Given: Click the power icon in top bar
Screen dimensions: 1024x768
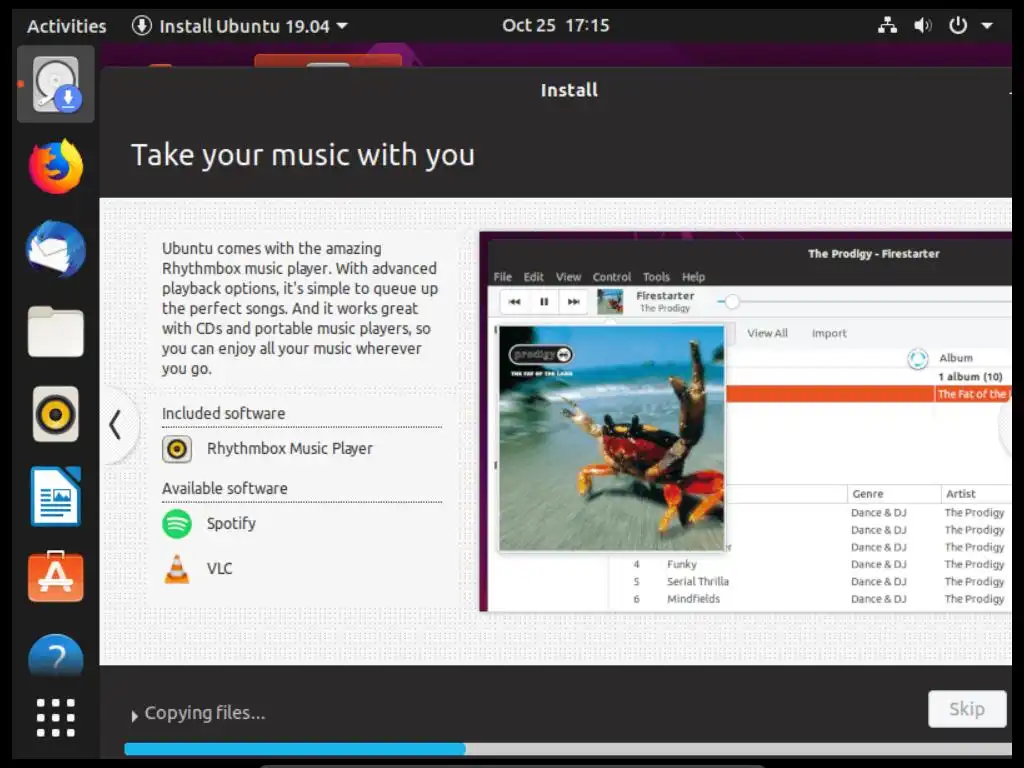Looking at the screenshot, I should click(957, 25).
